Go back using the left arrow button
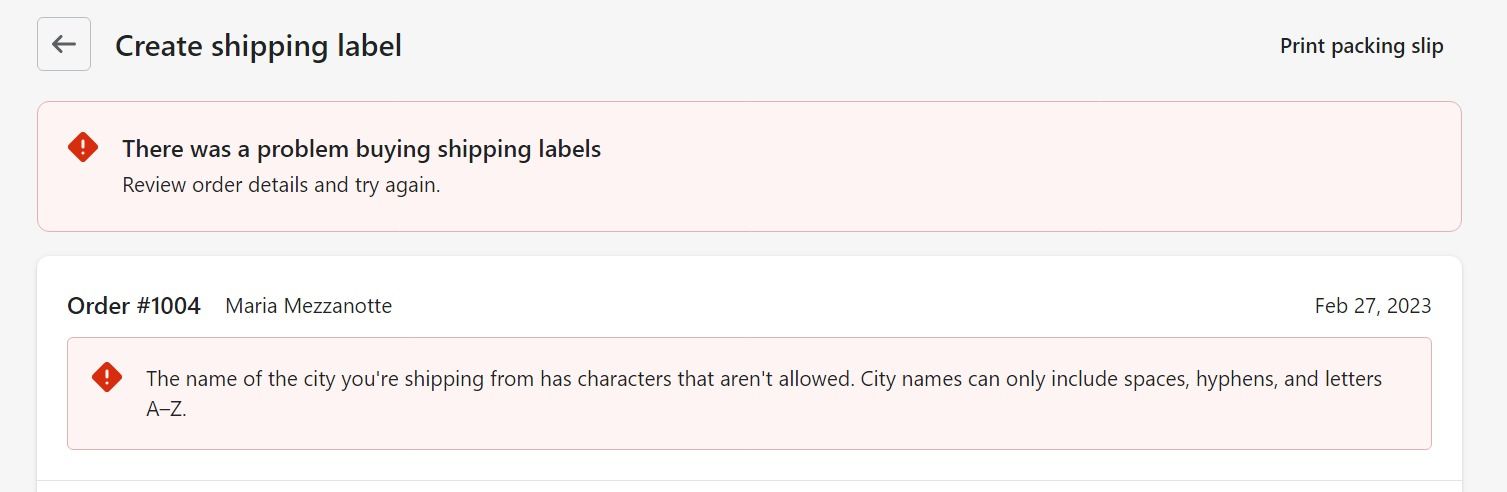1507x492 pixels. [64, 44]
